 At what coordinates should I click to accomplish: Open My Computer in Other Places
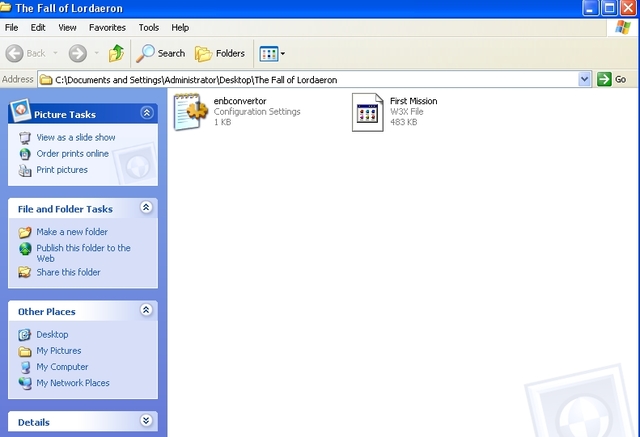62,367
